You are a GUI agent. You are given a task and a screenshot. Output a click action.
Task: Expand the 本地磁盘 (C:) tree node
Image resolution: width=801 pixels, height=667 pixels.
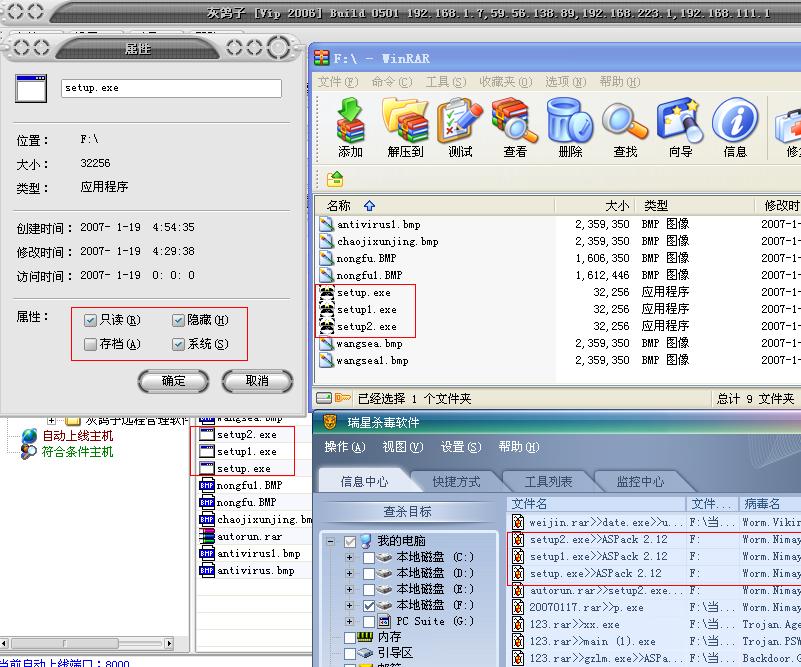(x=349, y=557)
